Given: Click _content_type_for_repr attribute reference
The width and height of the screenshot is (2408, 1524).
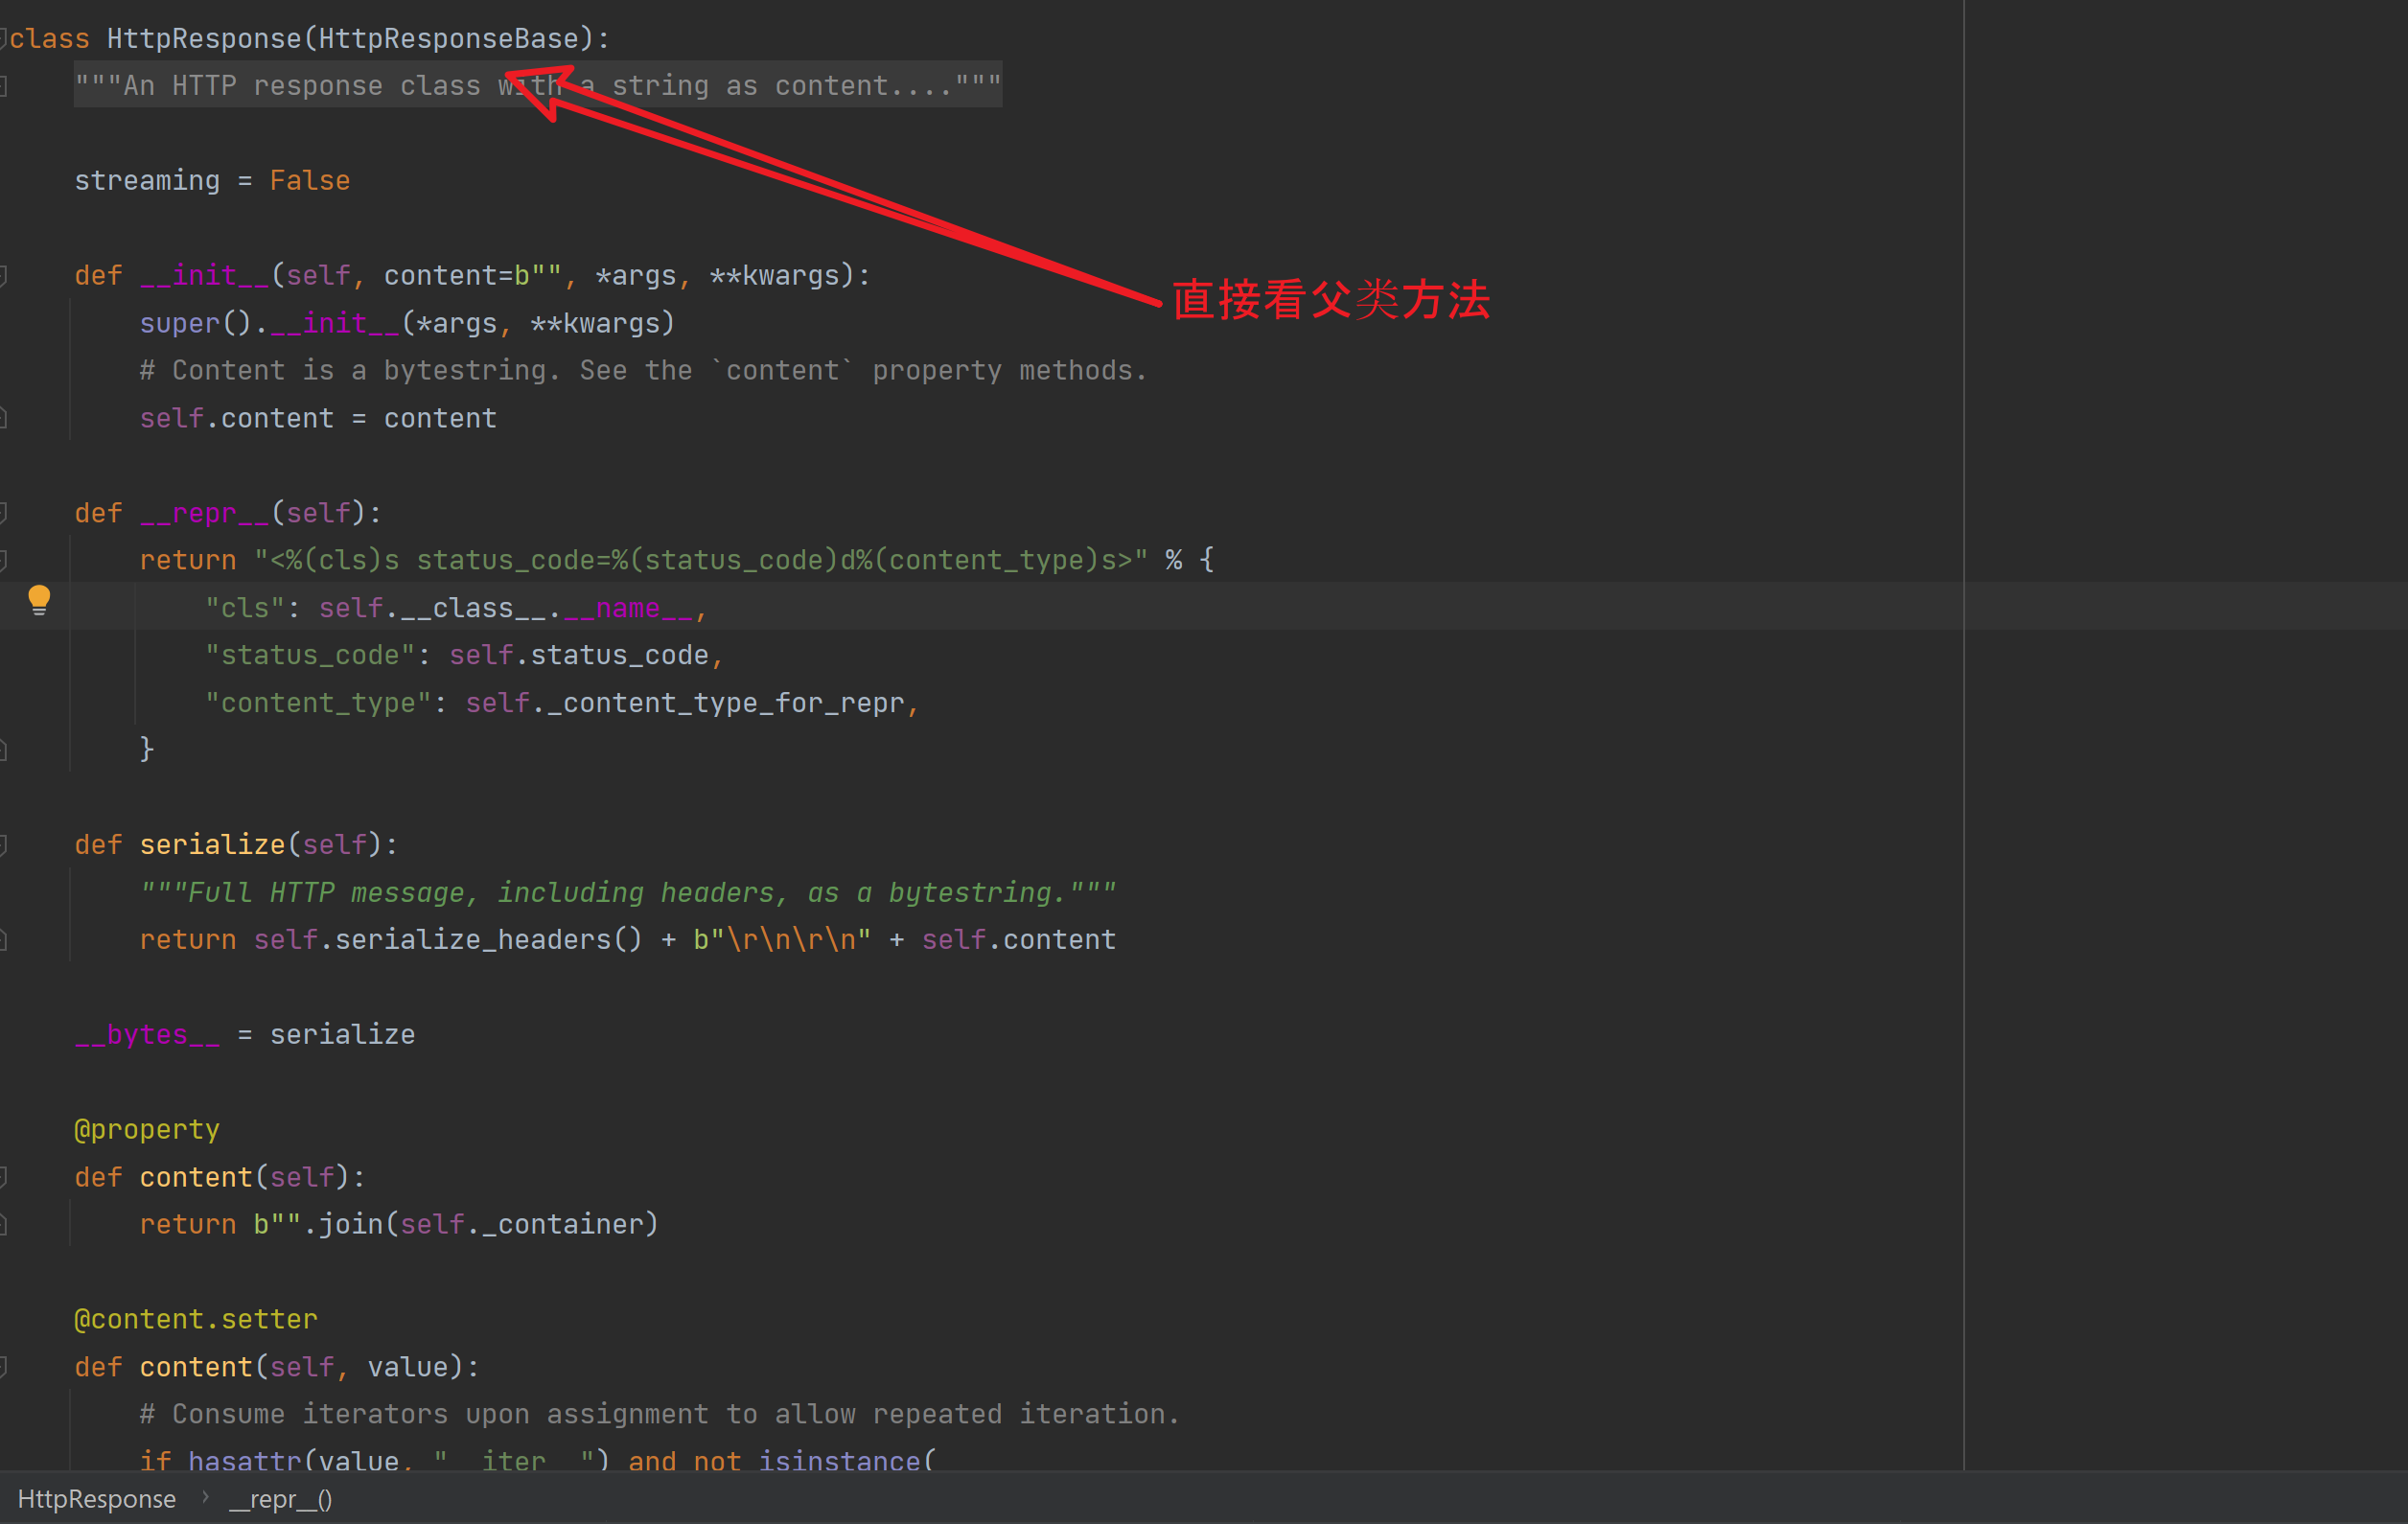Looking at the screenshot, I should [x=724, y=703].
